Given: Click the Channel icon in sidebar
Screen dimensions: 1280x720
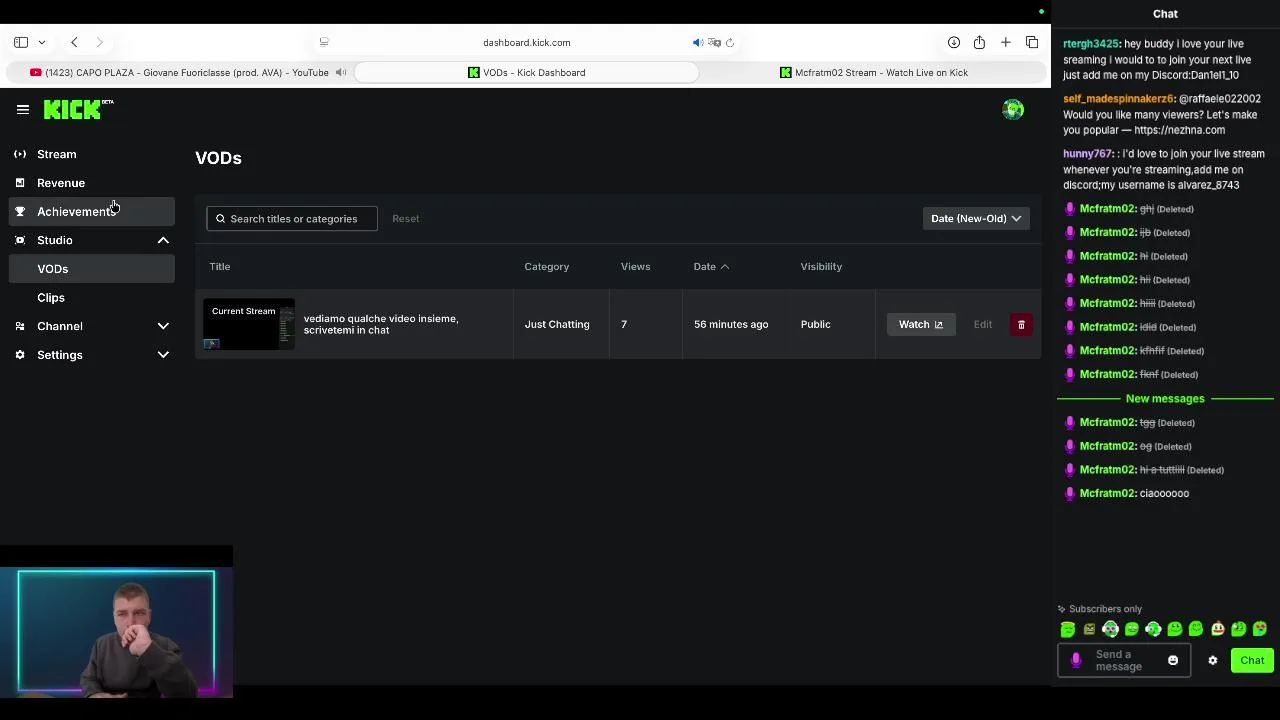Looking at the screenshot, I should tap(20, 326).
